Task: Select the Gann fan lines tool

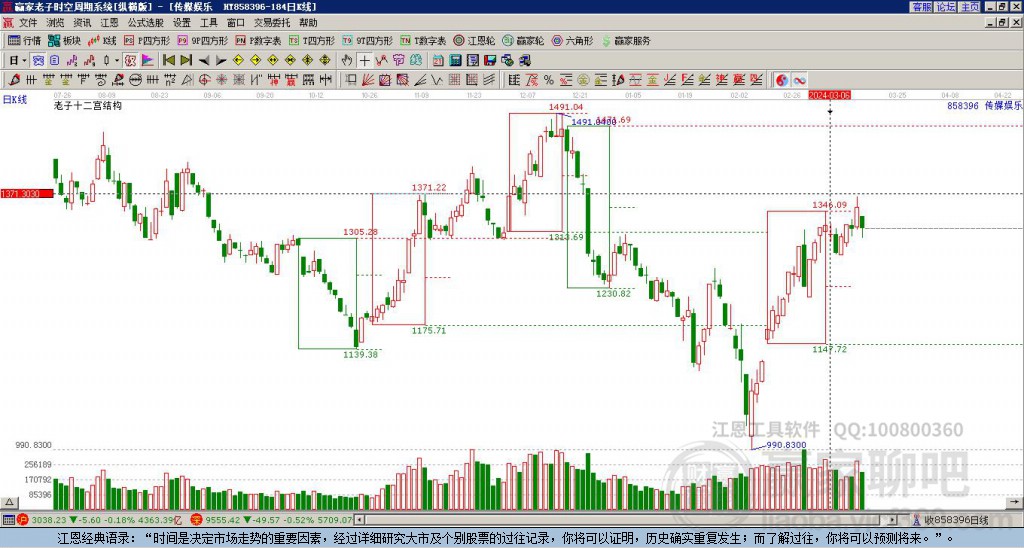Action: pos(368,80)
